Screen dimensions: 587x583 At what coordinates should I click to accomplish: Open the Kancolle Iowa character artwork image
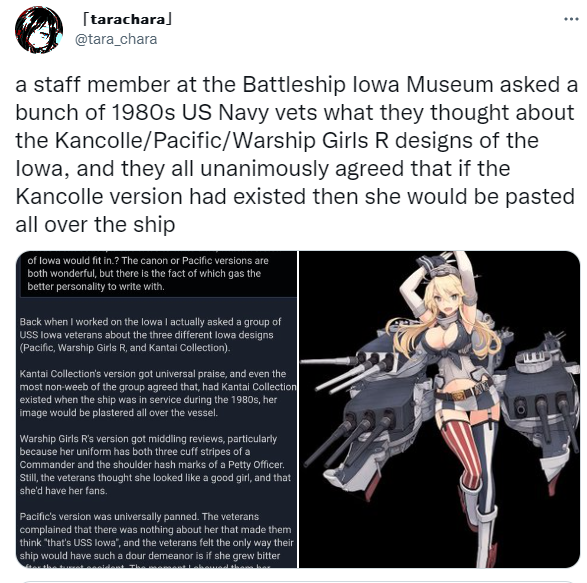pyautogui.click(x=440, y=409)
